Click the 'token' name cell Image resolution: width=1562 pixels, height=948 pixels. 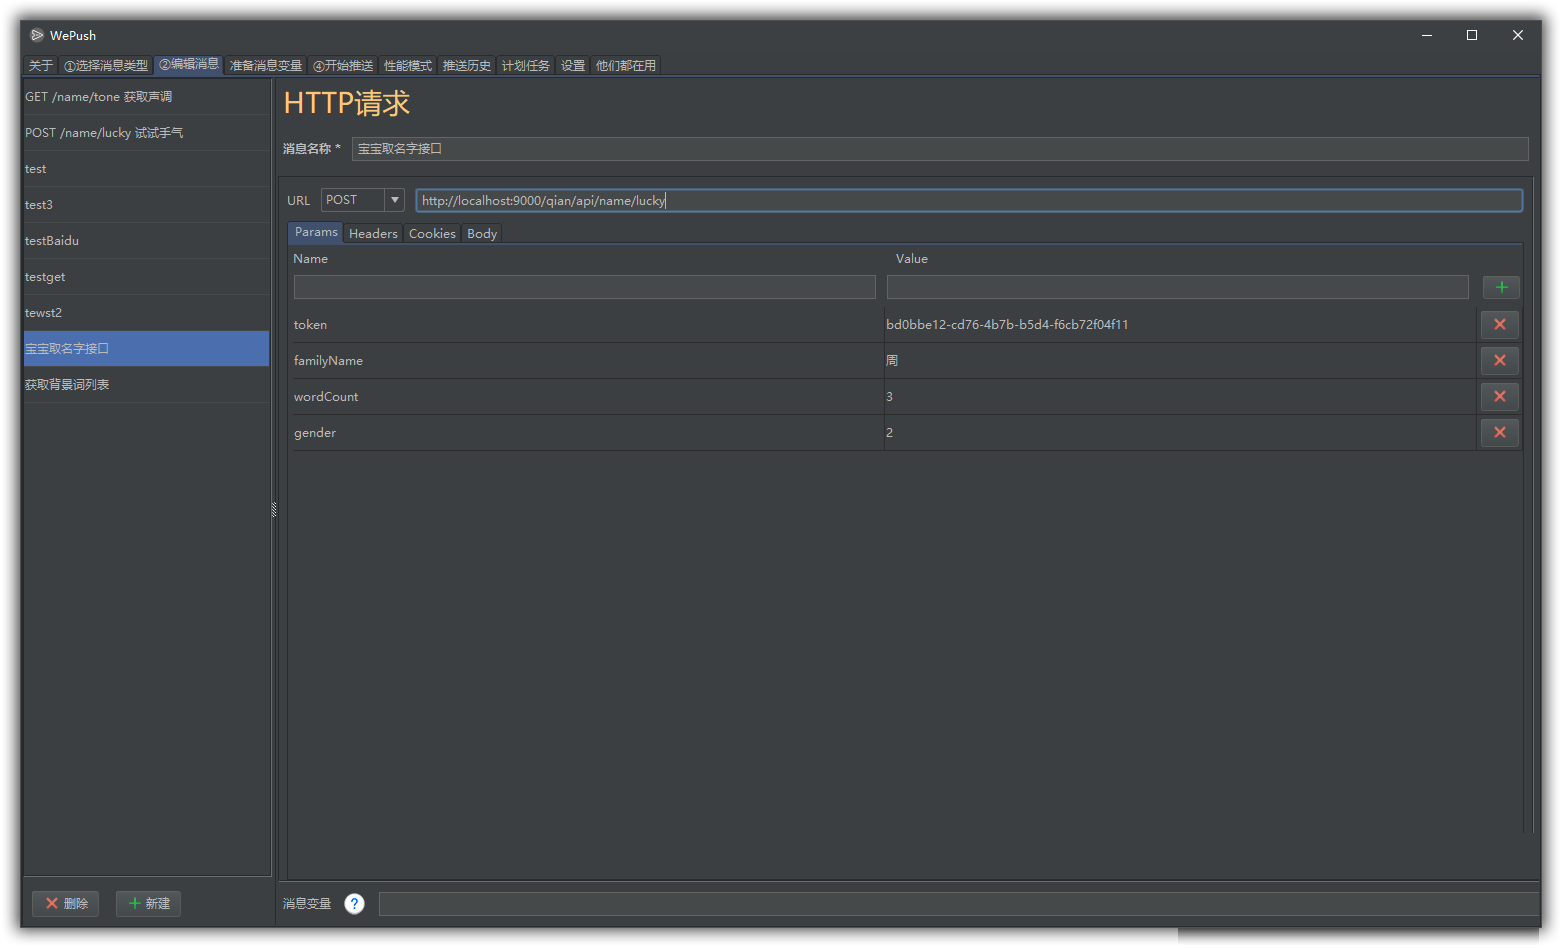pos(587,325)
